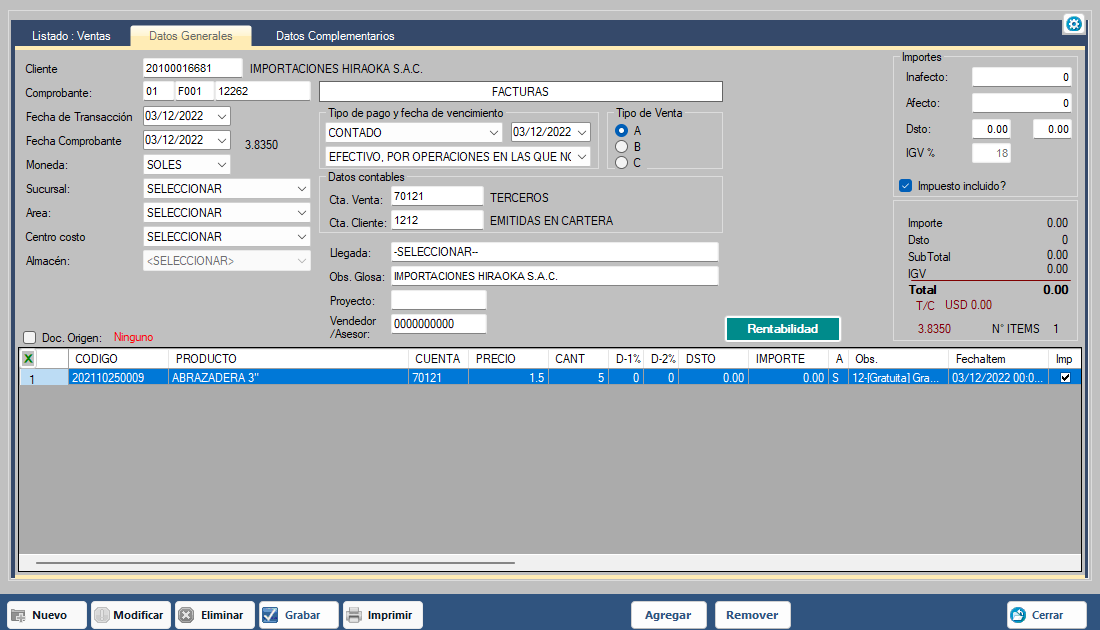This screenshot has width=1100, height=630.
Task: Switch to Listado : Ventas tab
Action: click(71, 36)
